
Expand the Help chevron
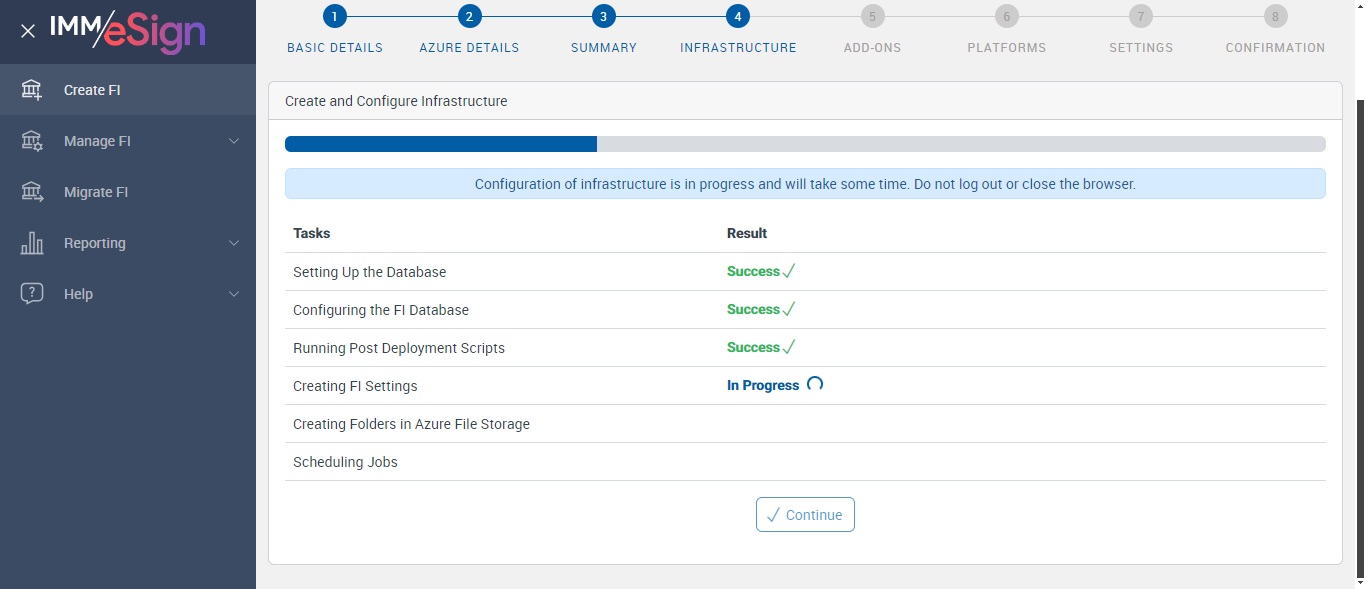point(234,294)
